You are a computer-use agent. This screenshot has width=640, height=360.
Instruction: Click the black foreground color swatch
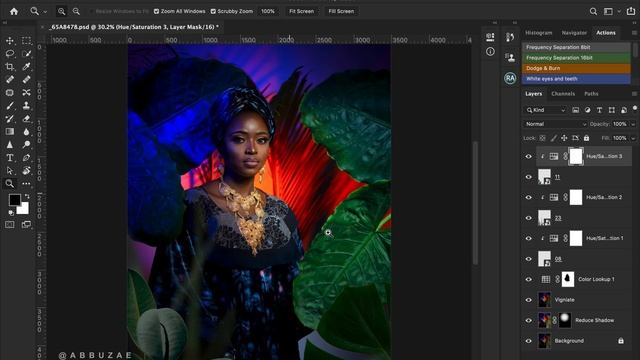click(x=15, y=200)
